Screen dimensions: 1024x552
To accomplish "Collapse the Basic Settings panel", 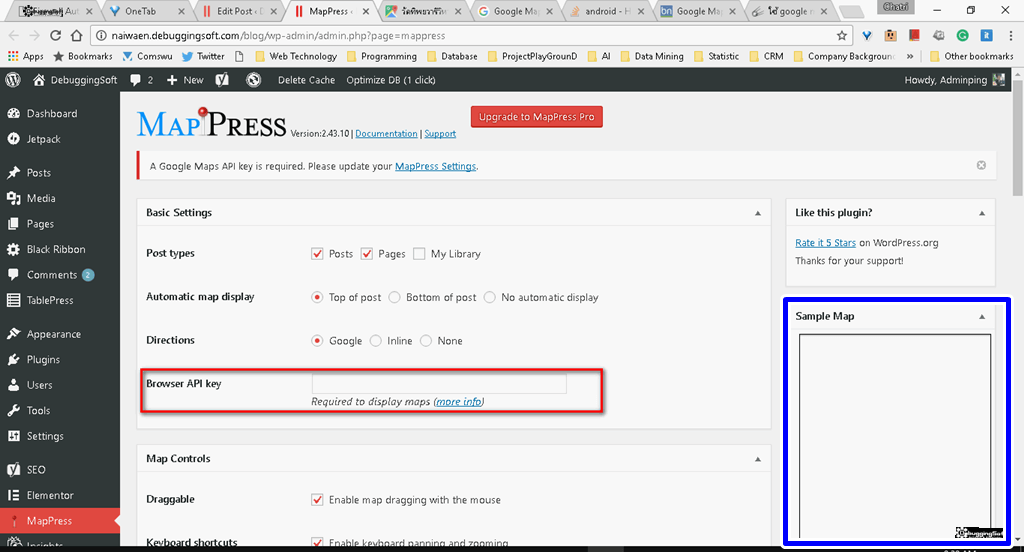I will click(x=758, y=213).
